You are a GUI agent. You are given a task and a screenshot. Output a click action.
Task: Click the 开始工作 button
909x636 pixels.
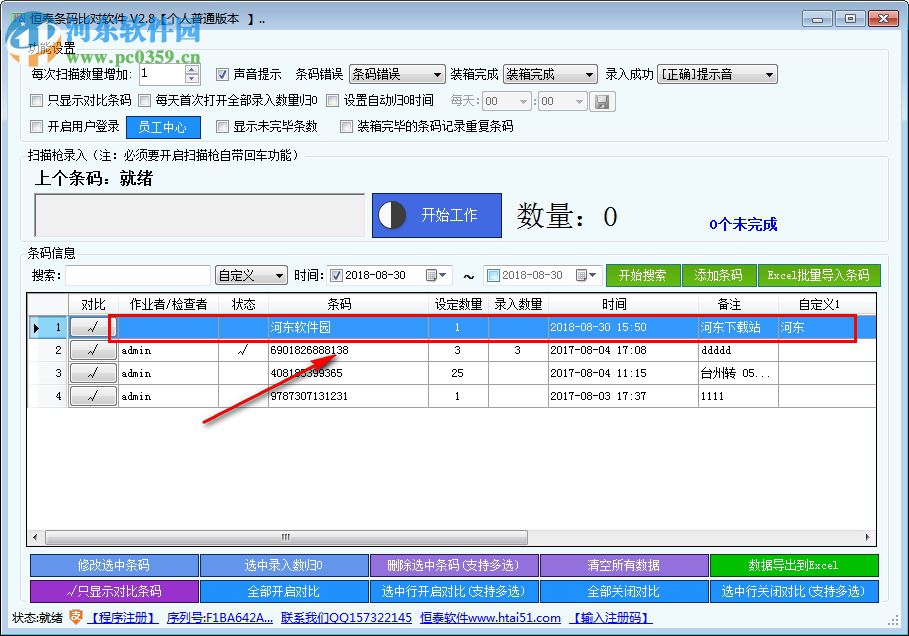pyautogui.click(x=437, y=216)
